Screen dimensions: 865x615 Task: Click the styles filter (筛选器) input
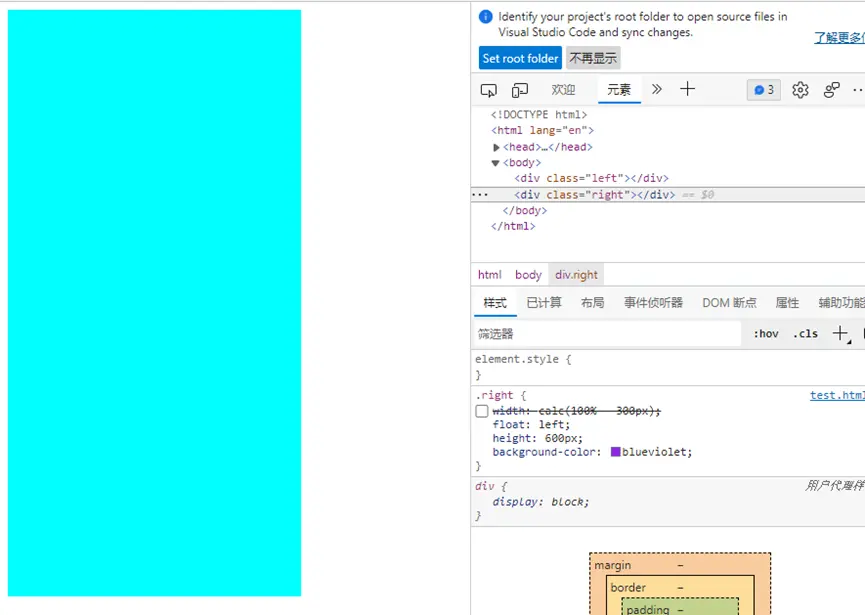(607, 334)
